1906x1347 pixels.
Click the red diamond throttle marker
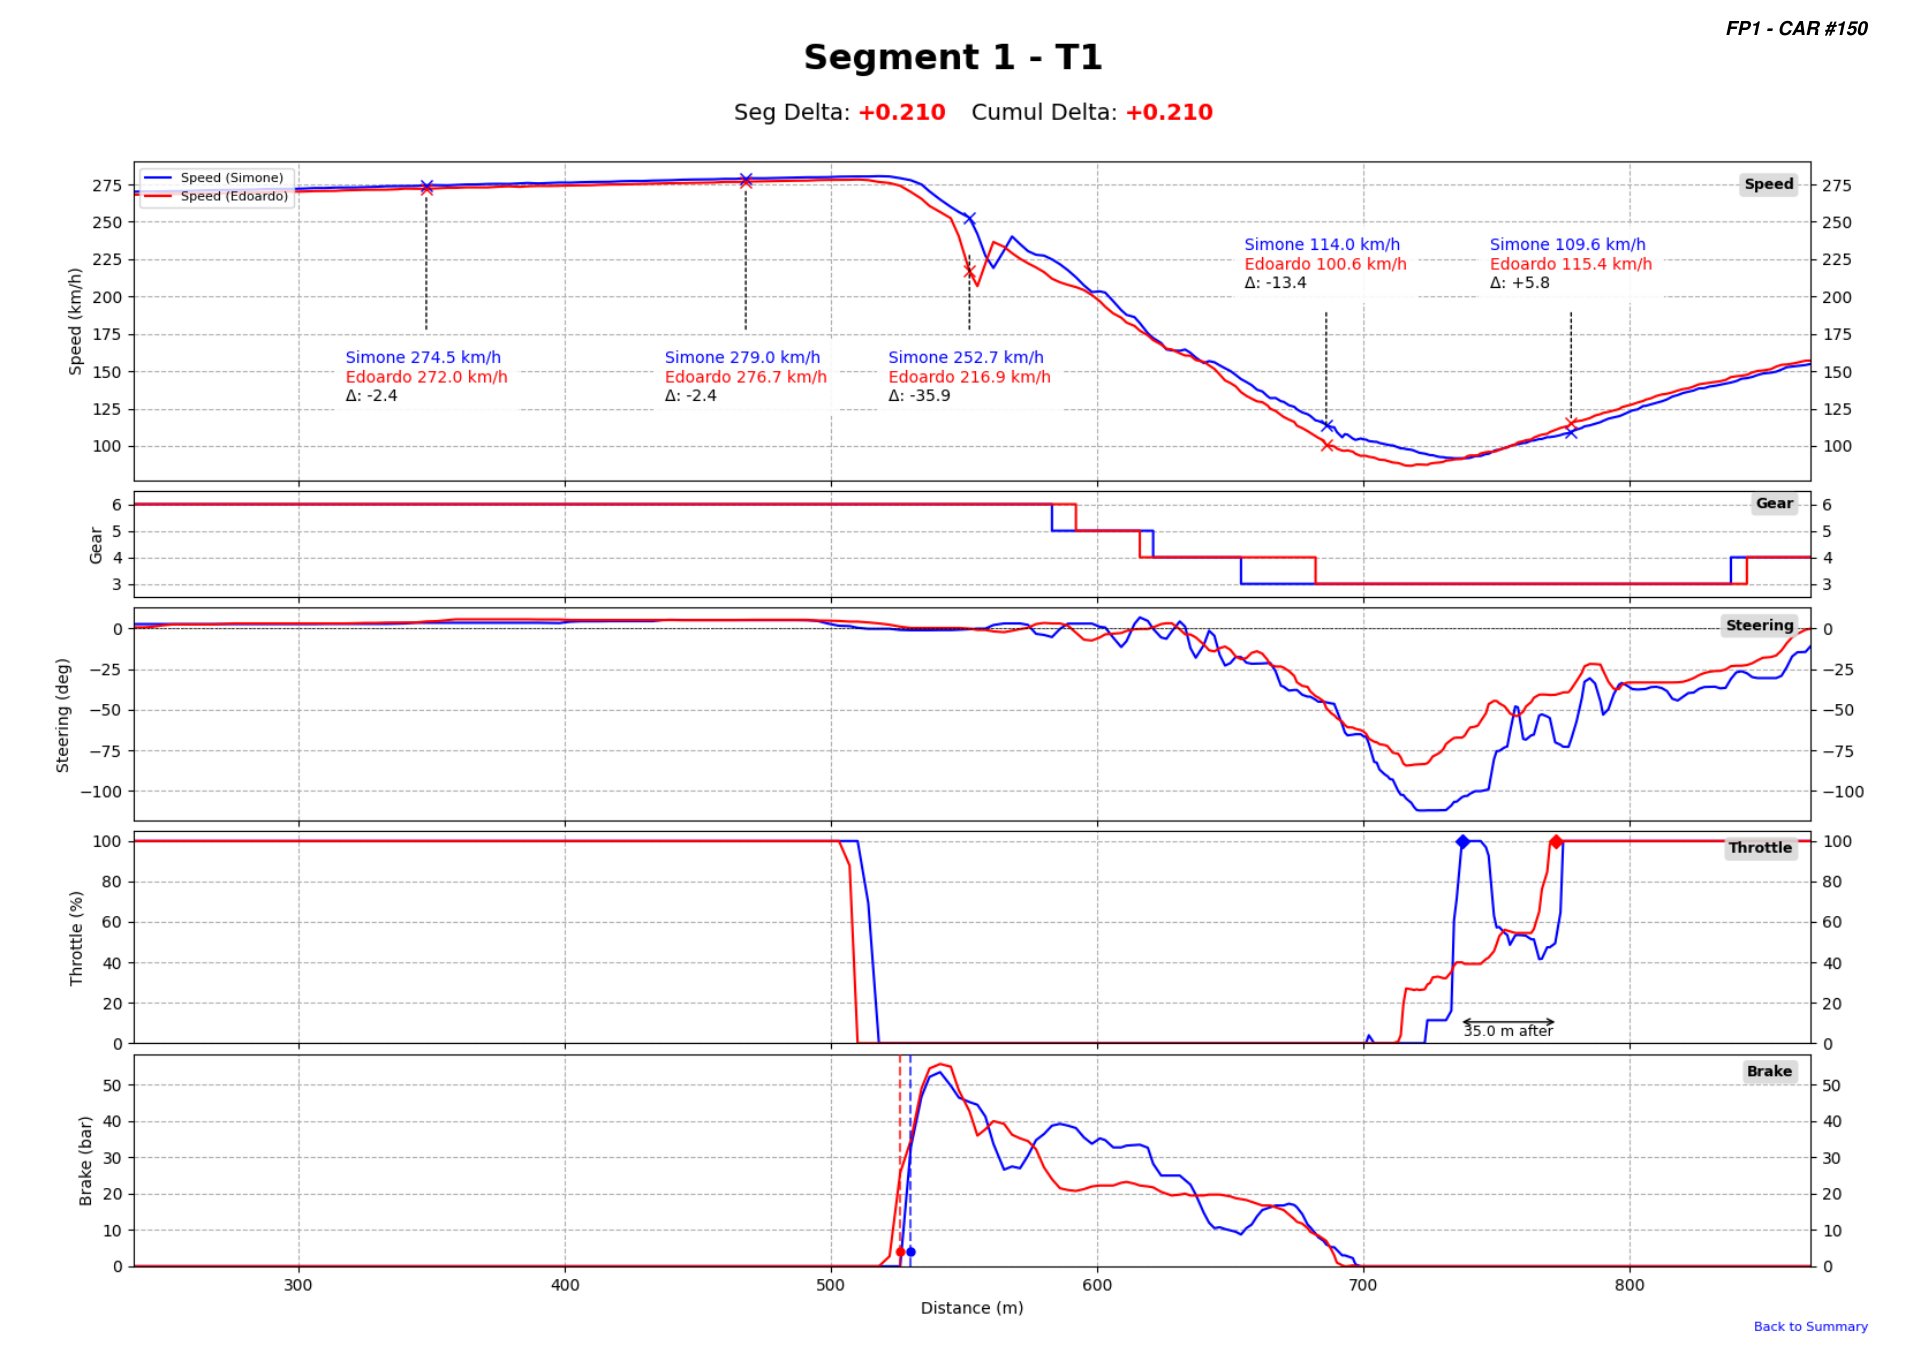[1556, 842]
